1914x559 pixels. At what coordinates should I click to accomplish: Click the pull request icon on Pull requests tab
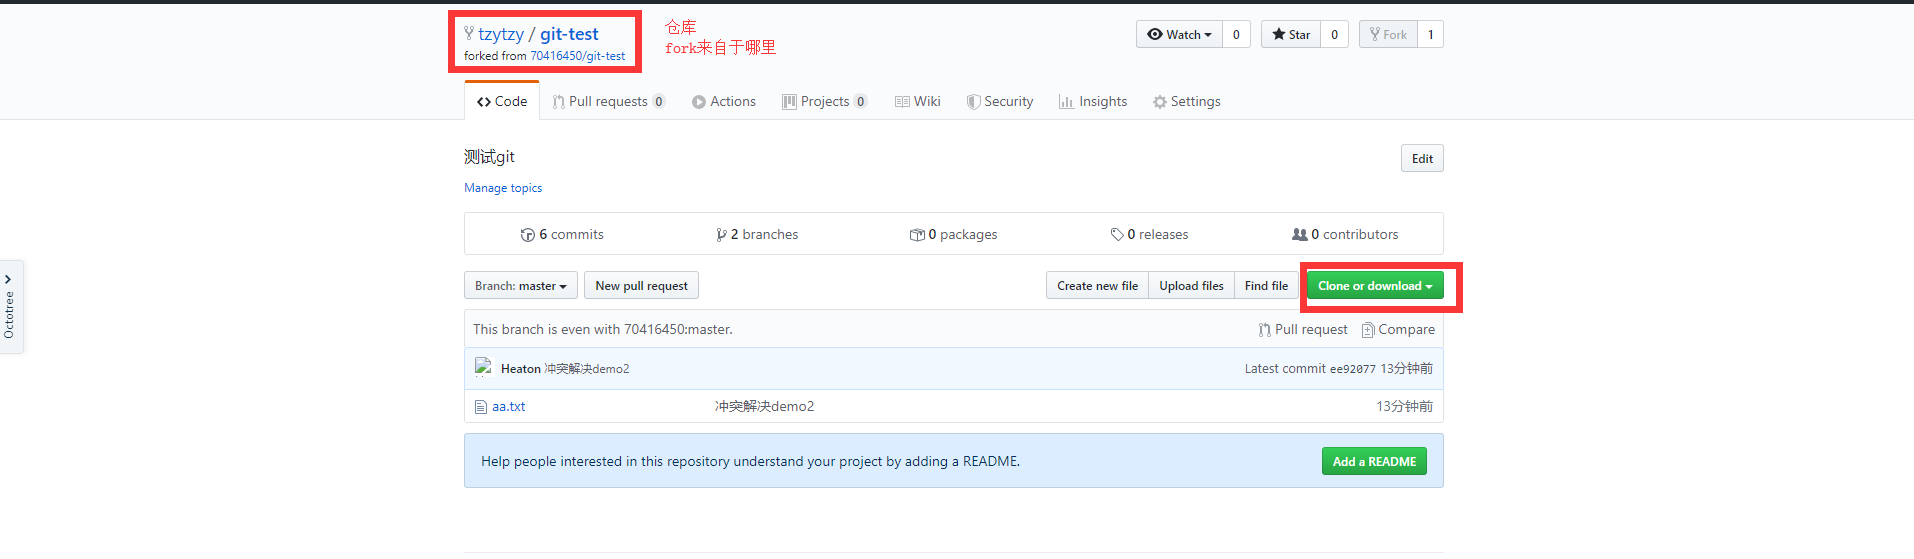(x=559, y=102)
